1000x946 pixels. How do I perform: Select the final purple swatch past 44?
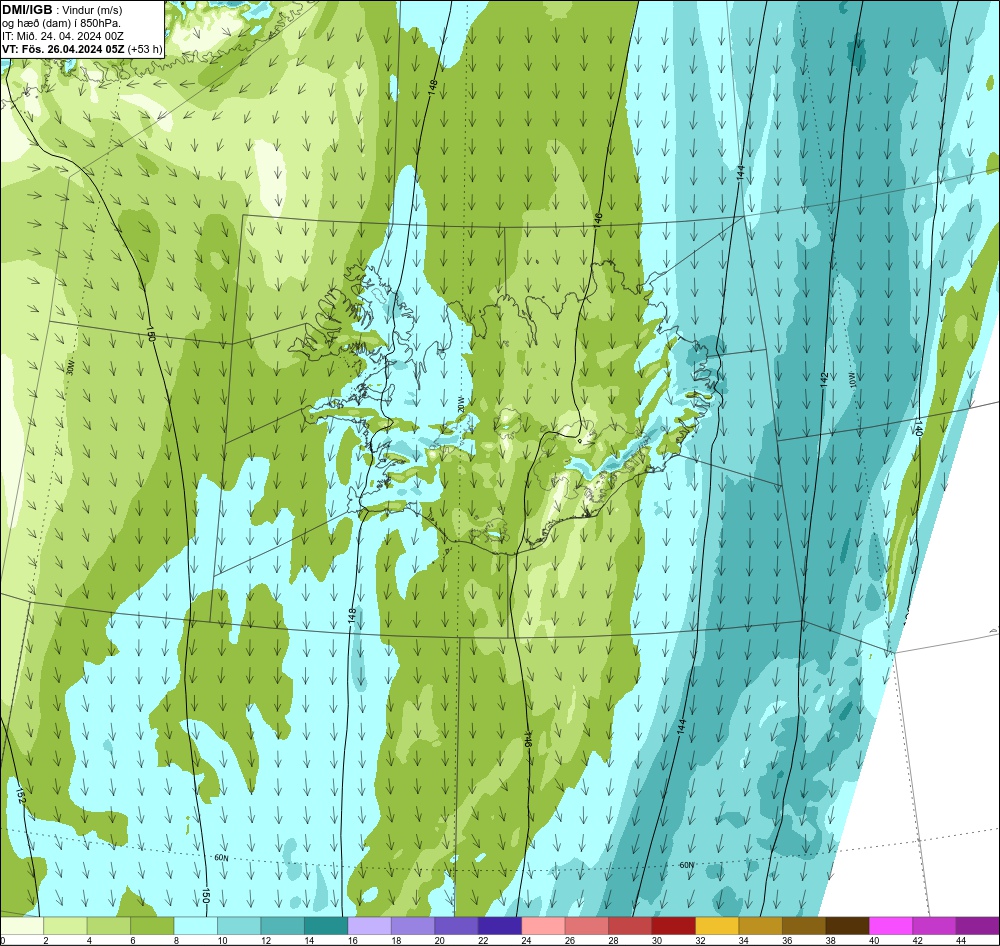(977, 926)
